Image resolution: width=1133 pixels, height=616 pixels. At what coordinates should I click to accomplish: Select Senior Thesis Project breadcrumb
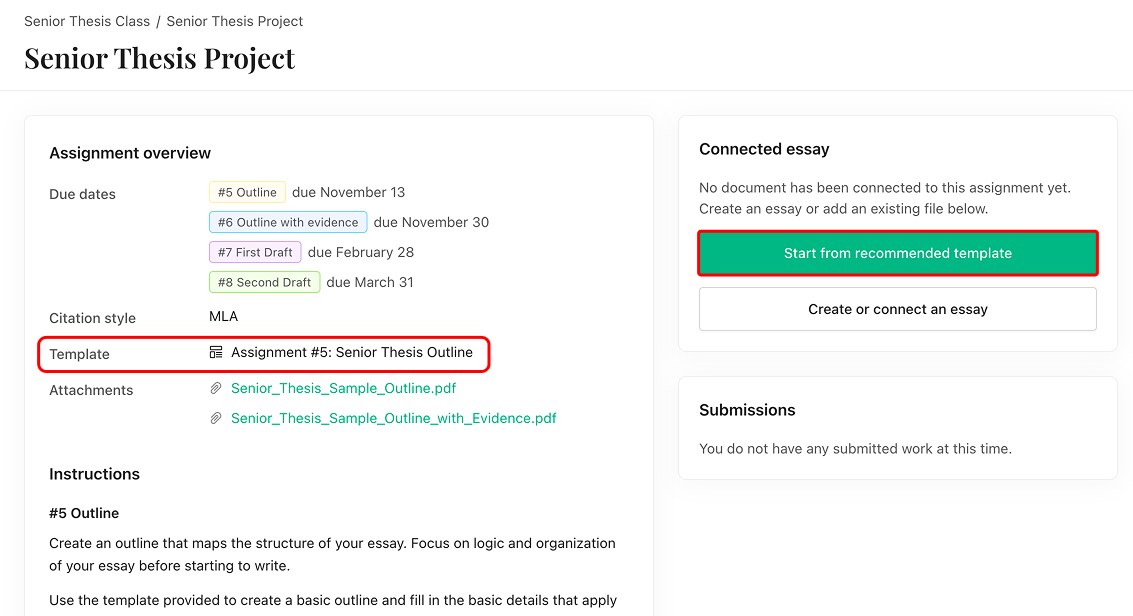(x=235, y=22)
